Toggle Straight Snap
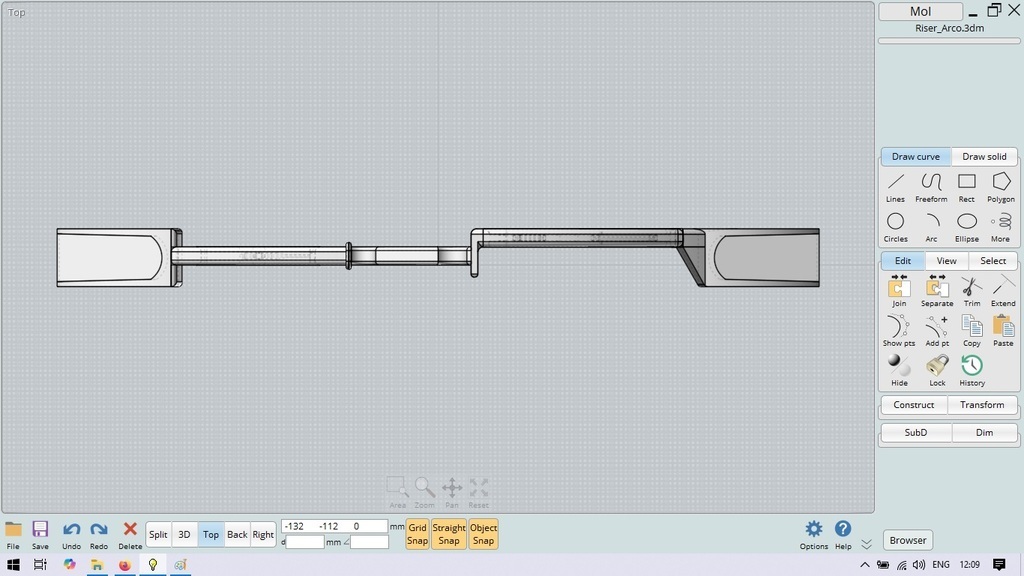Image resolution: width=1024 pixels, height=576 pixels. (x=449, y=534)
